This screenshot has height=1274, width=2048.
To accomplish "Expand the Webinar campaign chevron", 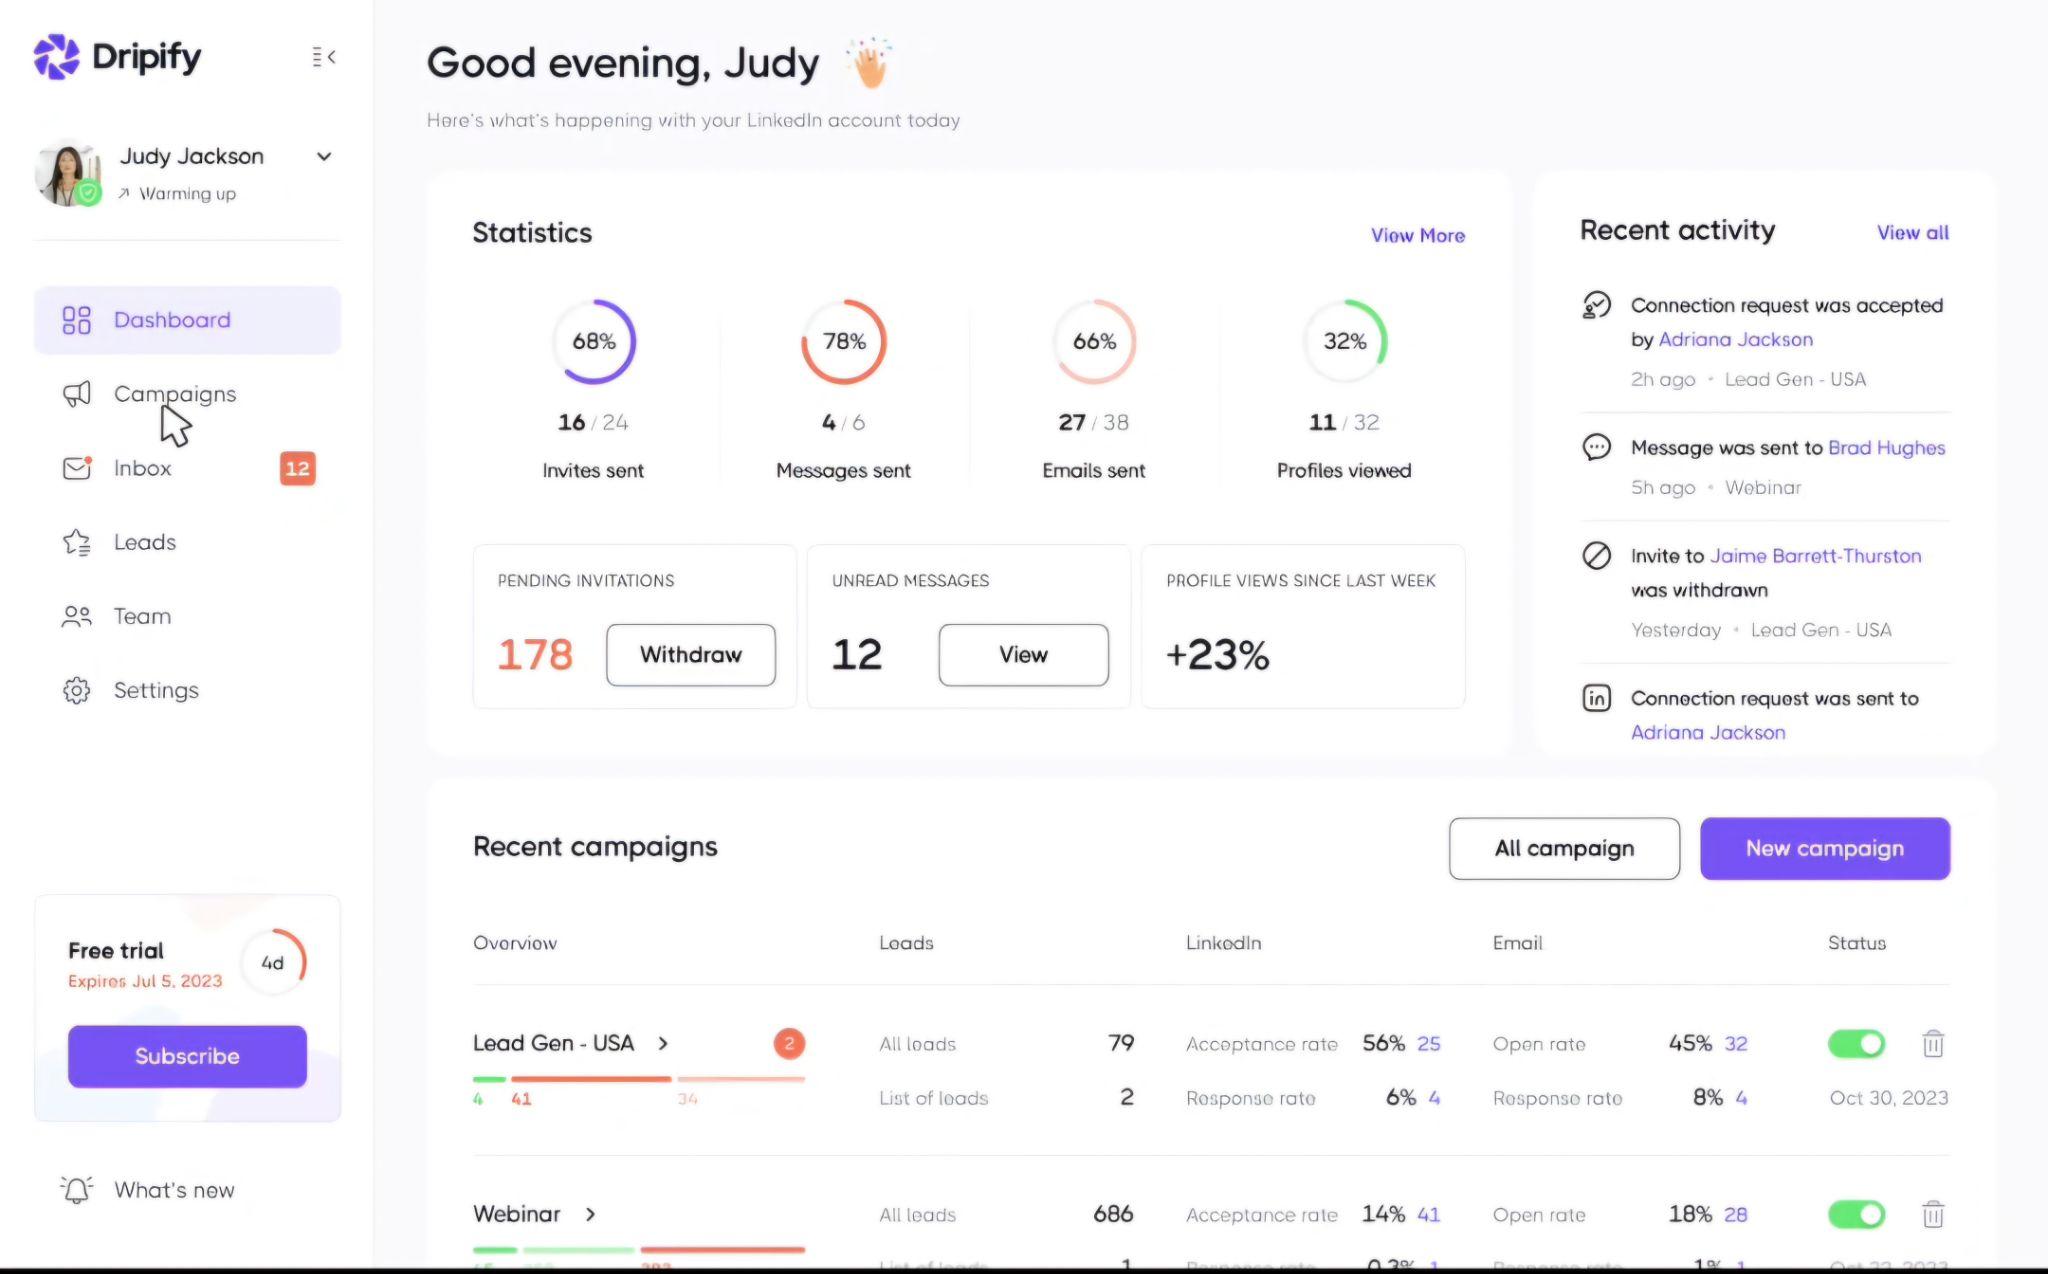I will tap(590, 1214).
